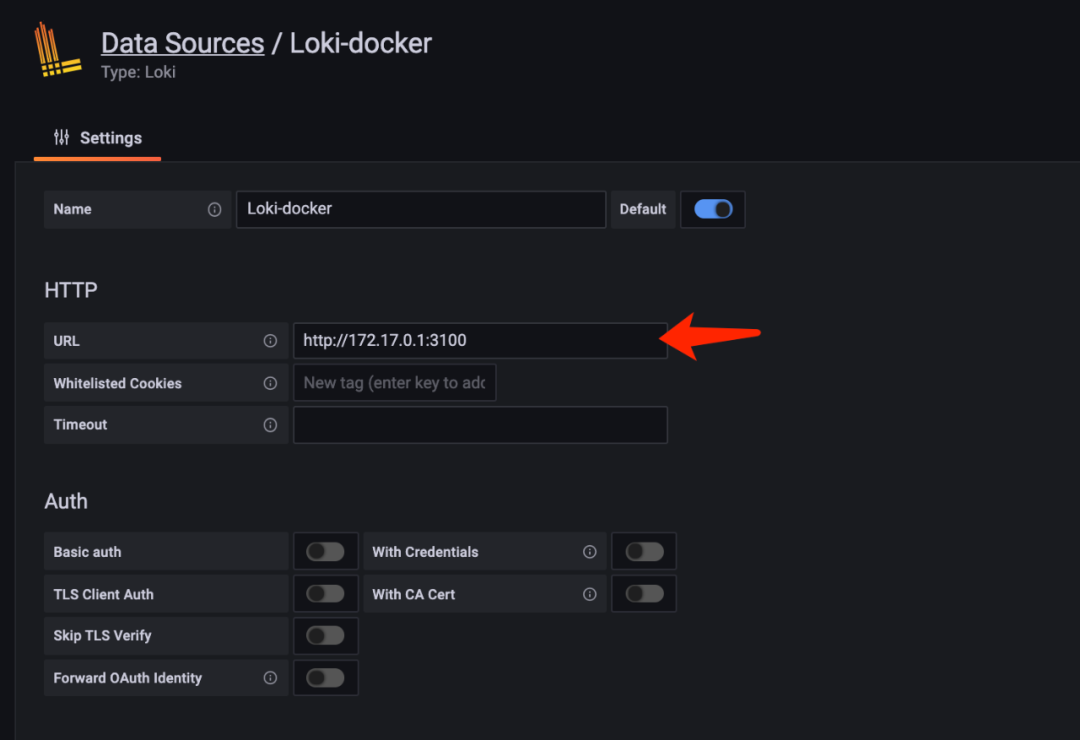1080x740 pixels.
Task: Click the Settings sliders icon
Action: tap(61, 138)
